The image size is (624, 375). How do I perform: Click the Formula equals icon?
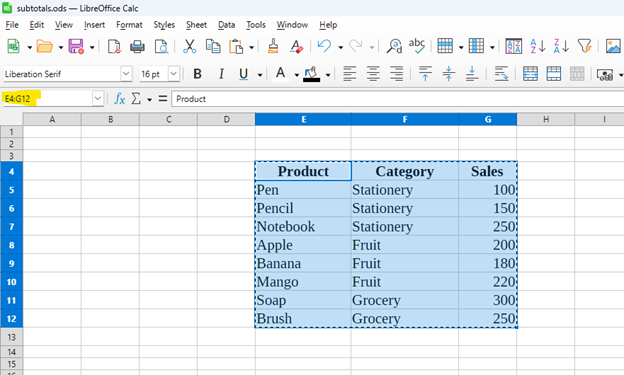pyautogui.click(x=163, y=98)
